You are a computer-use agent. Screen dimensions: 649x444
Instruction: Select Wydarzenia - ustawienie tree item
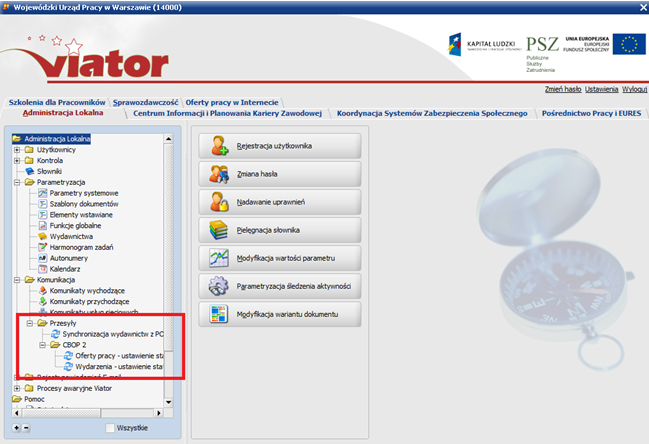[119, 367]
